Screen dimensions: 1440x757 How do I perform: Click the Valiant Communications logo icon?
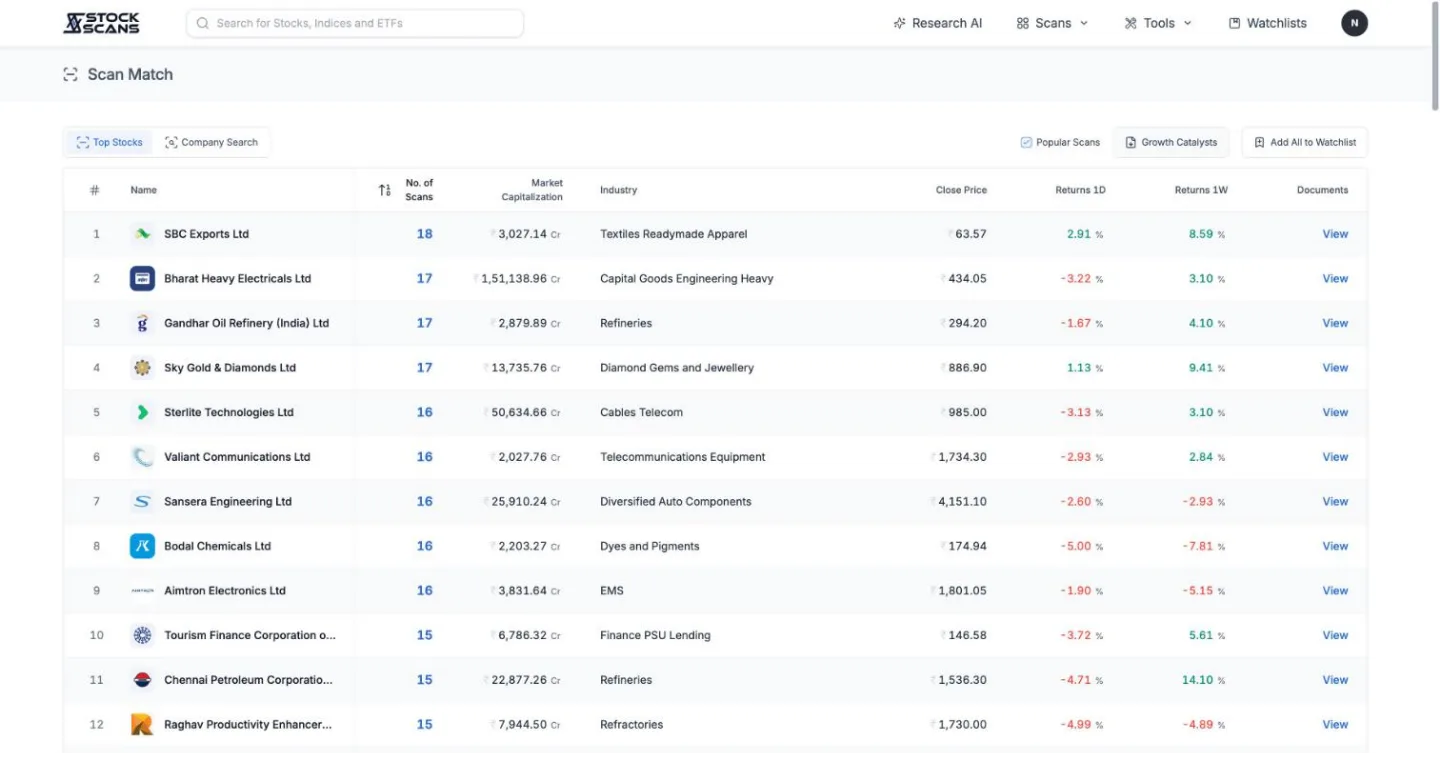coord(142,457)
